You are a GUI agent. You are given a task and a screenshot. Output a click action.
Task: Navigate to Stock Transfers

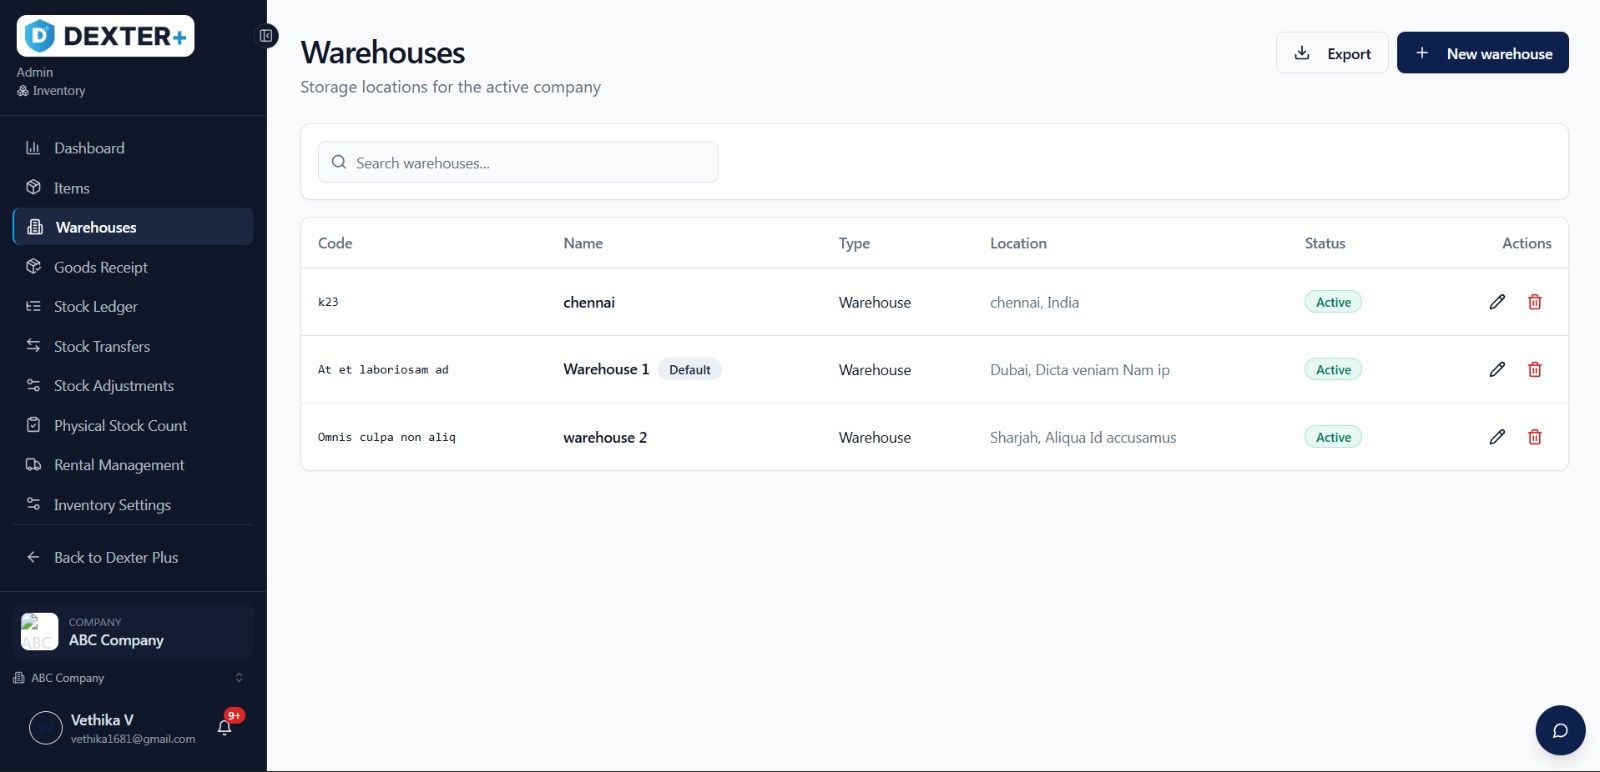tap(133, 346)
